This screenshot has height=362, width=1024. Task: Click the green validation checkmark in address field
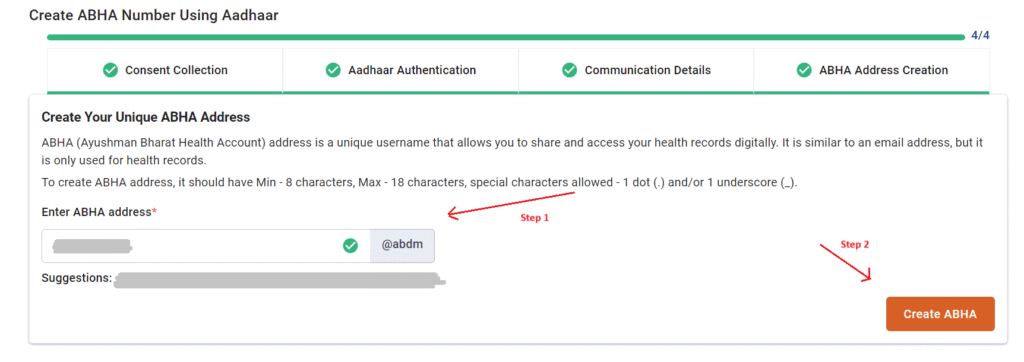point(351,246)
